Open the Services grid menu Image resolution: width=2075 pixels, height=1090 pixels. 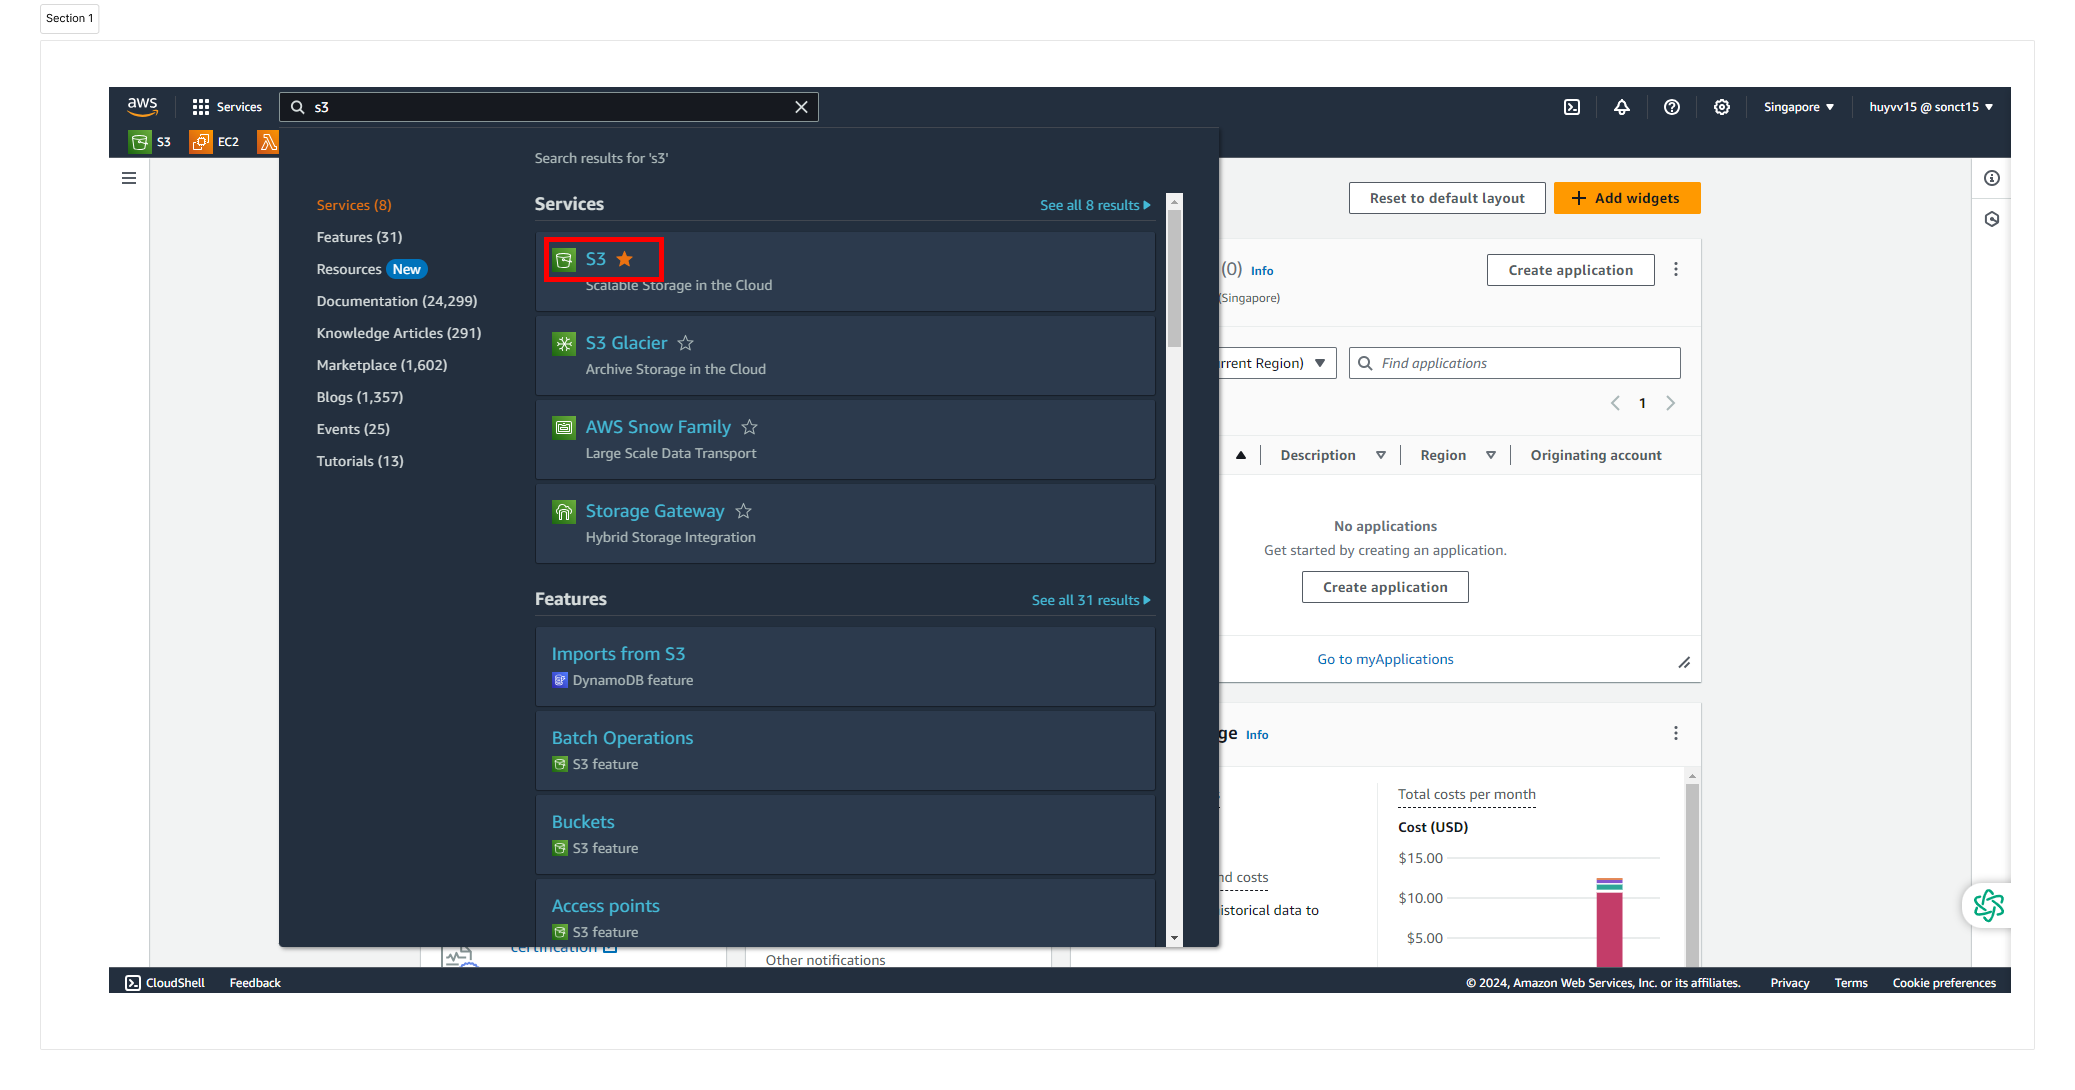point(227,107)
